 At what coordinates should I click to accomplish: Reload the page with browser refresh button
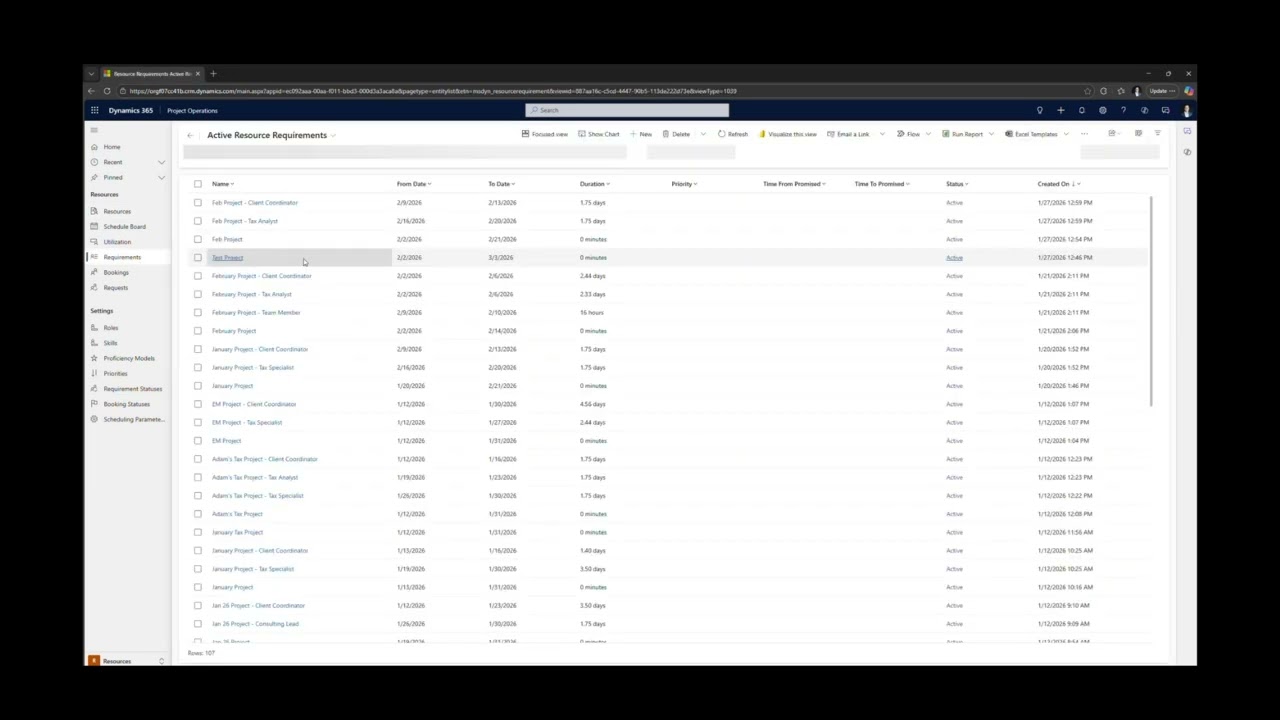tap(107, 91)
